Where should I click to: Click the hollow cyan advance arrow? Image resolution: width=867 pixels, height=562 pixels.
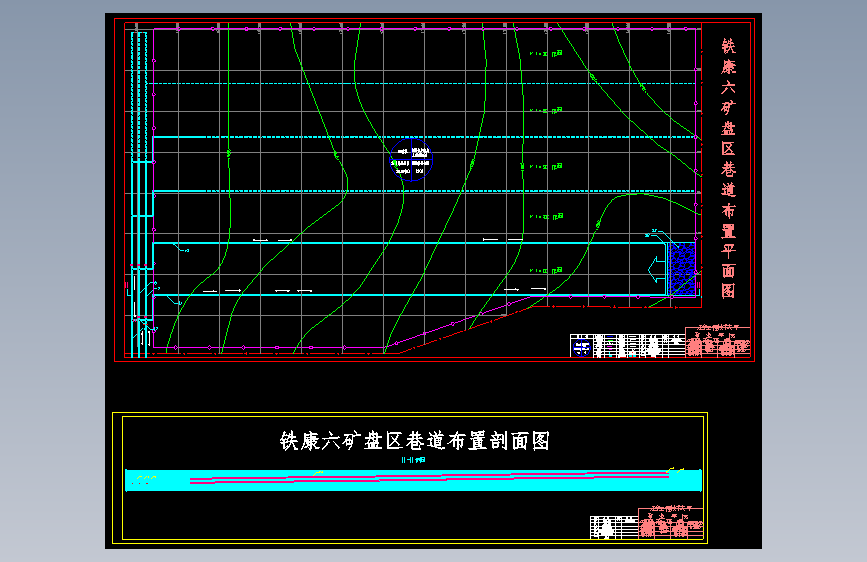pyautogui.click(x=657, y=269)
